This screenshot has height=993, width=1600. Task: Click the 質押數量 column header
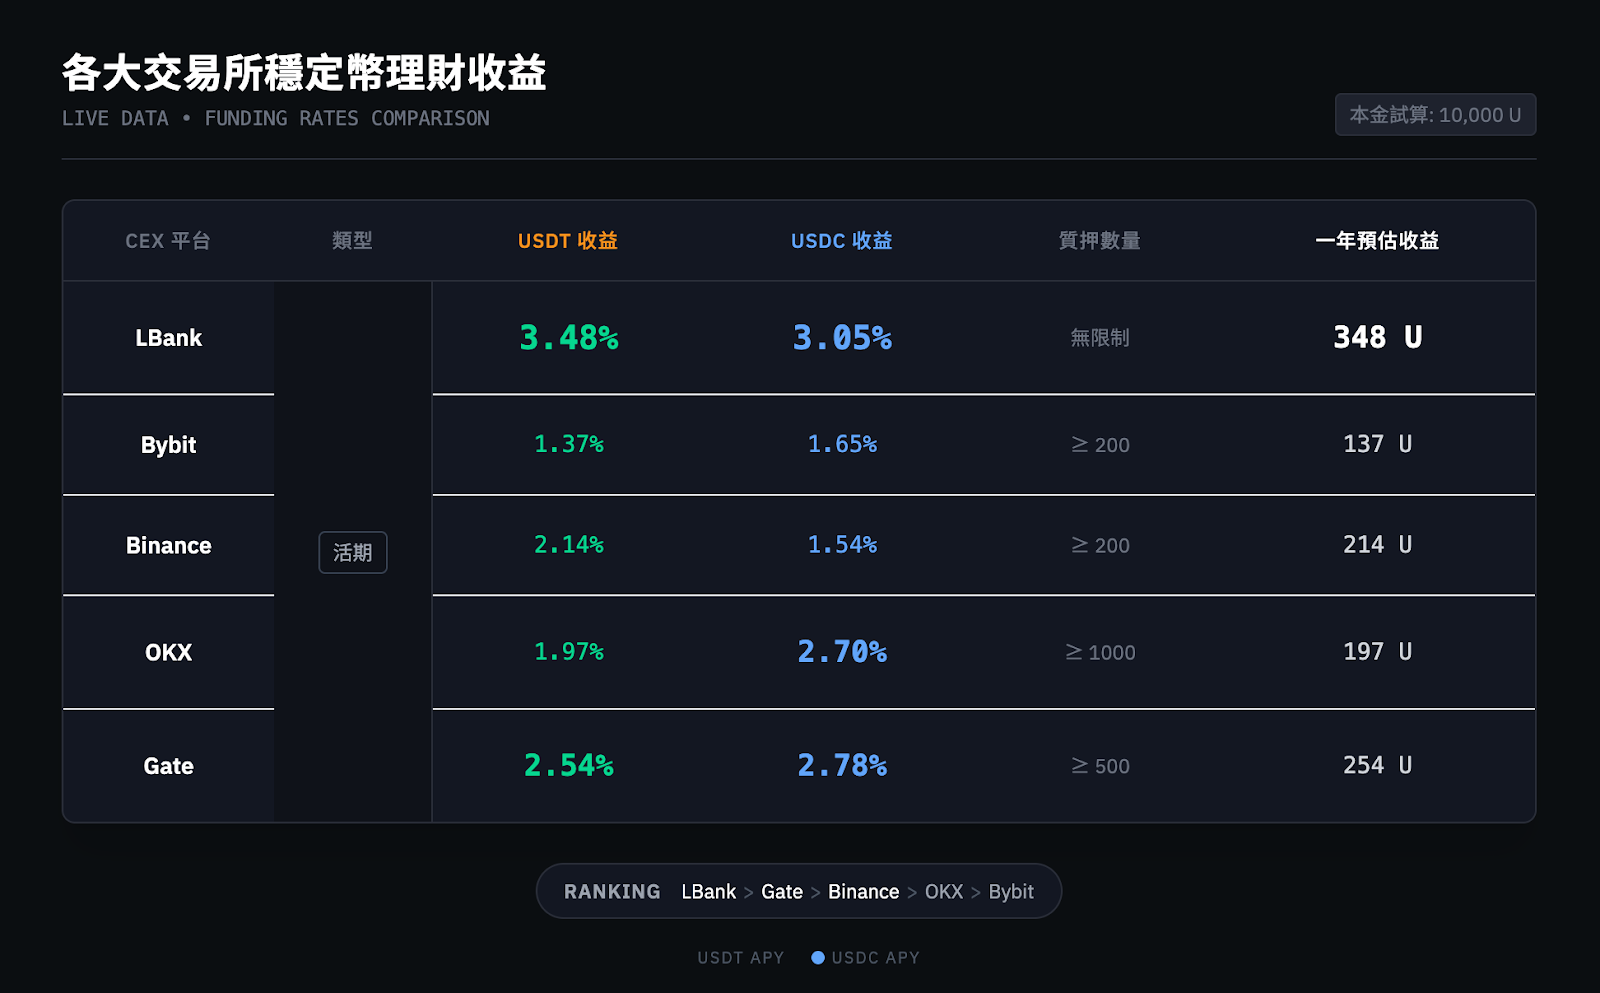(1100, 241)
